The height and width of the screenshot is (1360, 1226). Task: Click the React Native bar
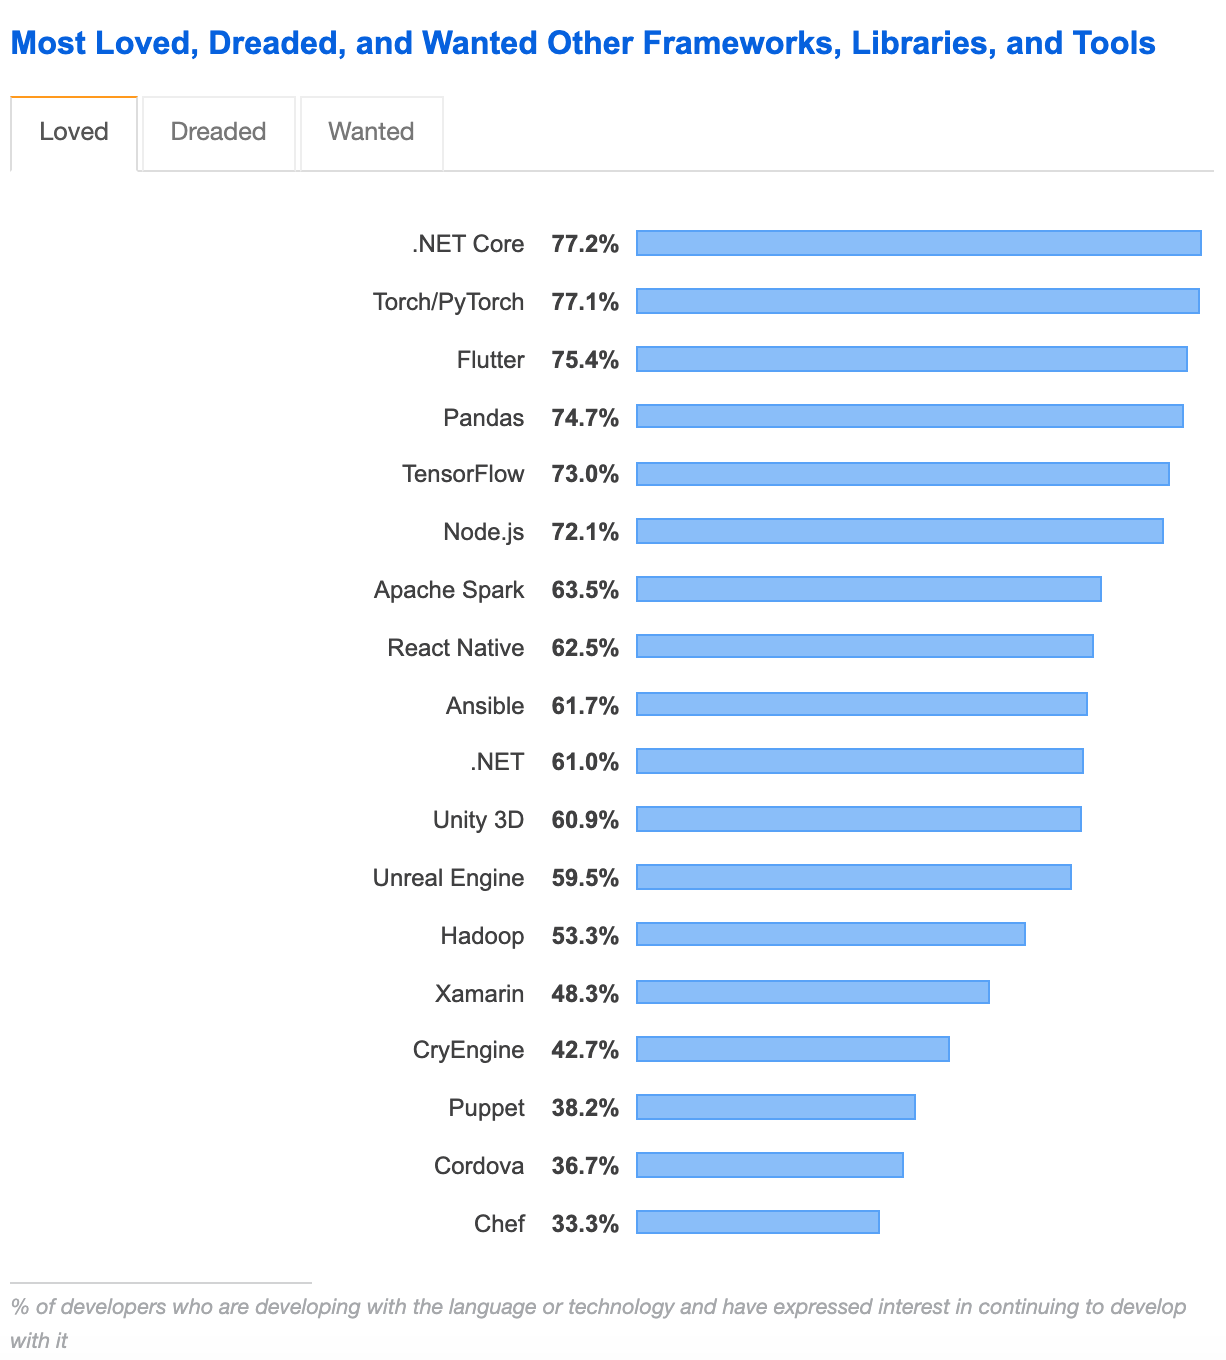(x=864, y=646)
